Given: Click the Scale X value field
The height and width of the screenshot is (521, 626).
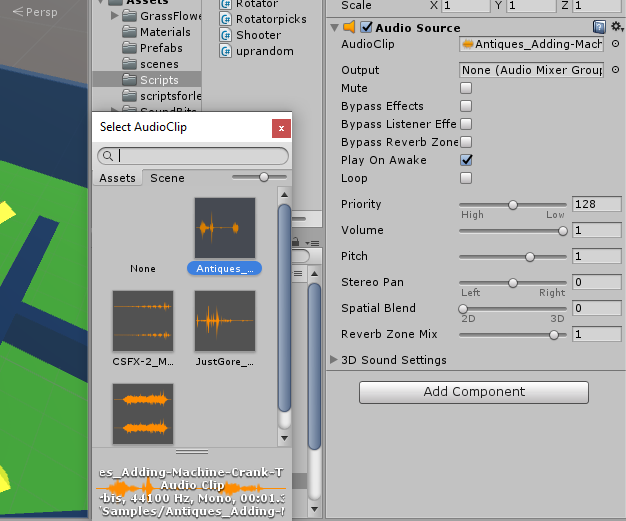Looking at the screenshot, I should tap(466, 6).
